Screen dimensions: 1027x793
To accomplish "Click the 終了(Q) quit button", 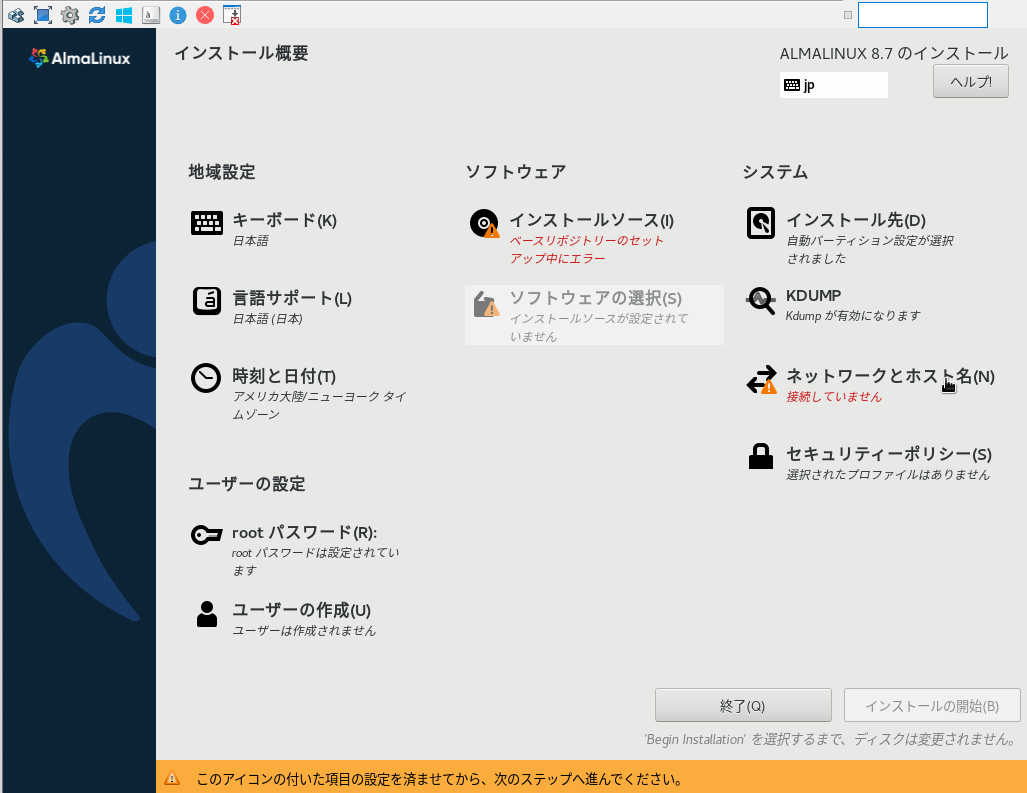I will [x=743, y=705].
